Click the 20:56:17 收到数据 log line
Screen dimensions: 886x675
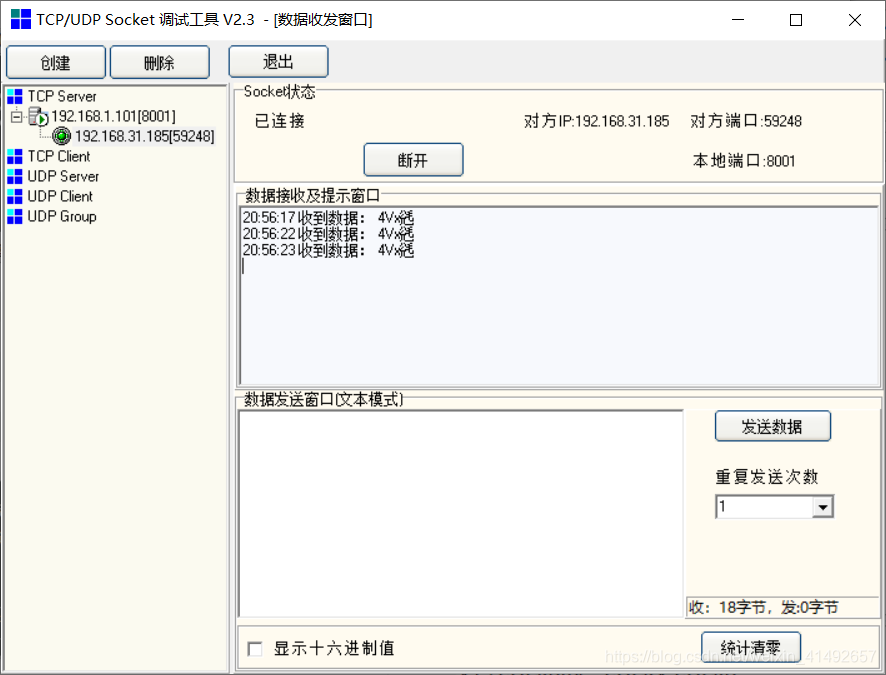click(328, 217)
